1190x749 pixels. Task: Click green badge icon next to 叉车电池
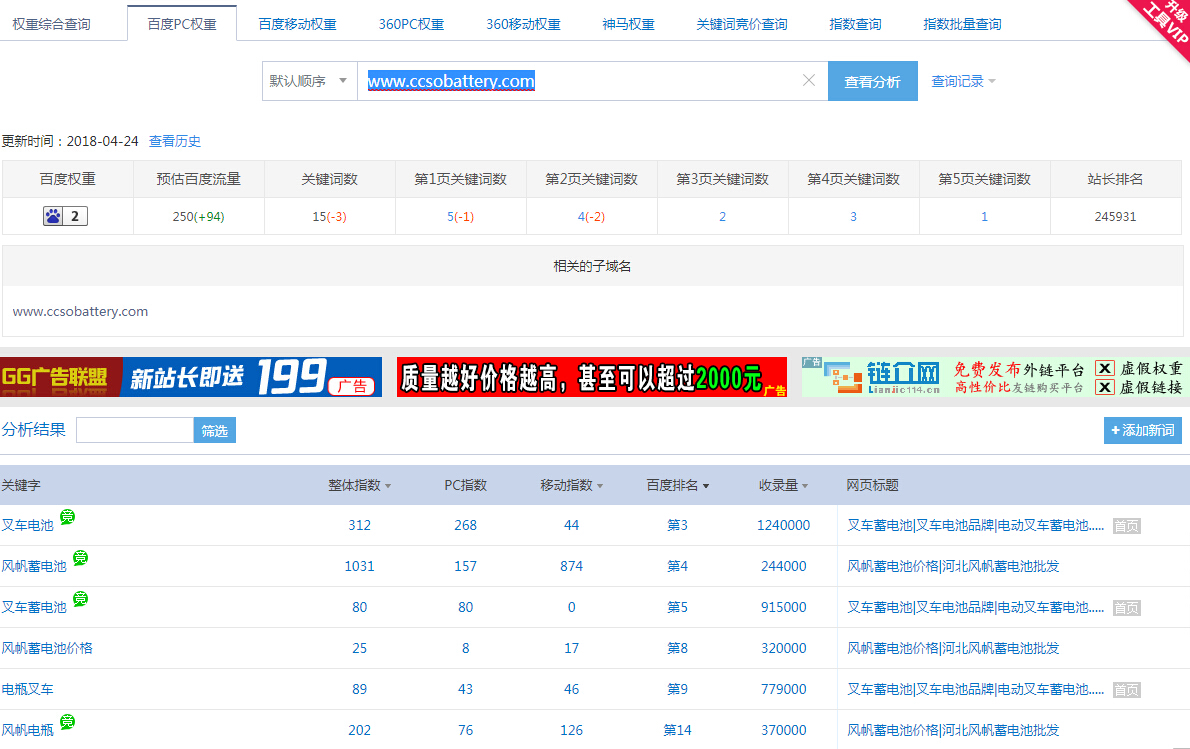coord(67,517)
